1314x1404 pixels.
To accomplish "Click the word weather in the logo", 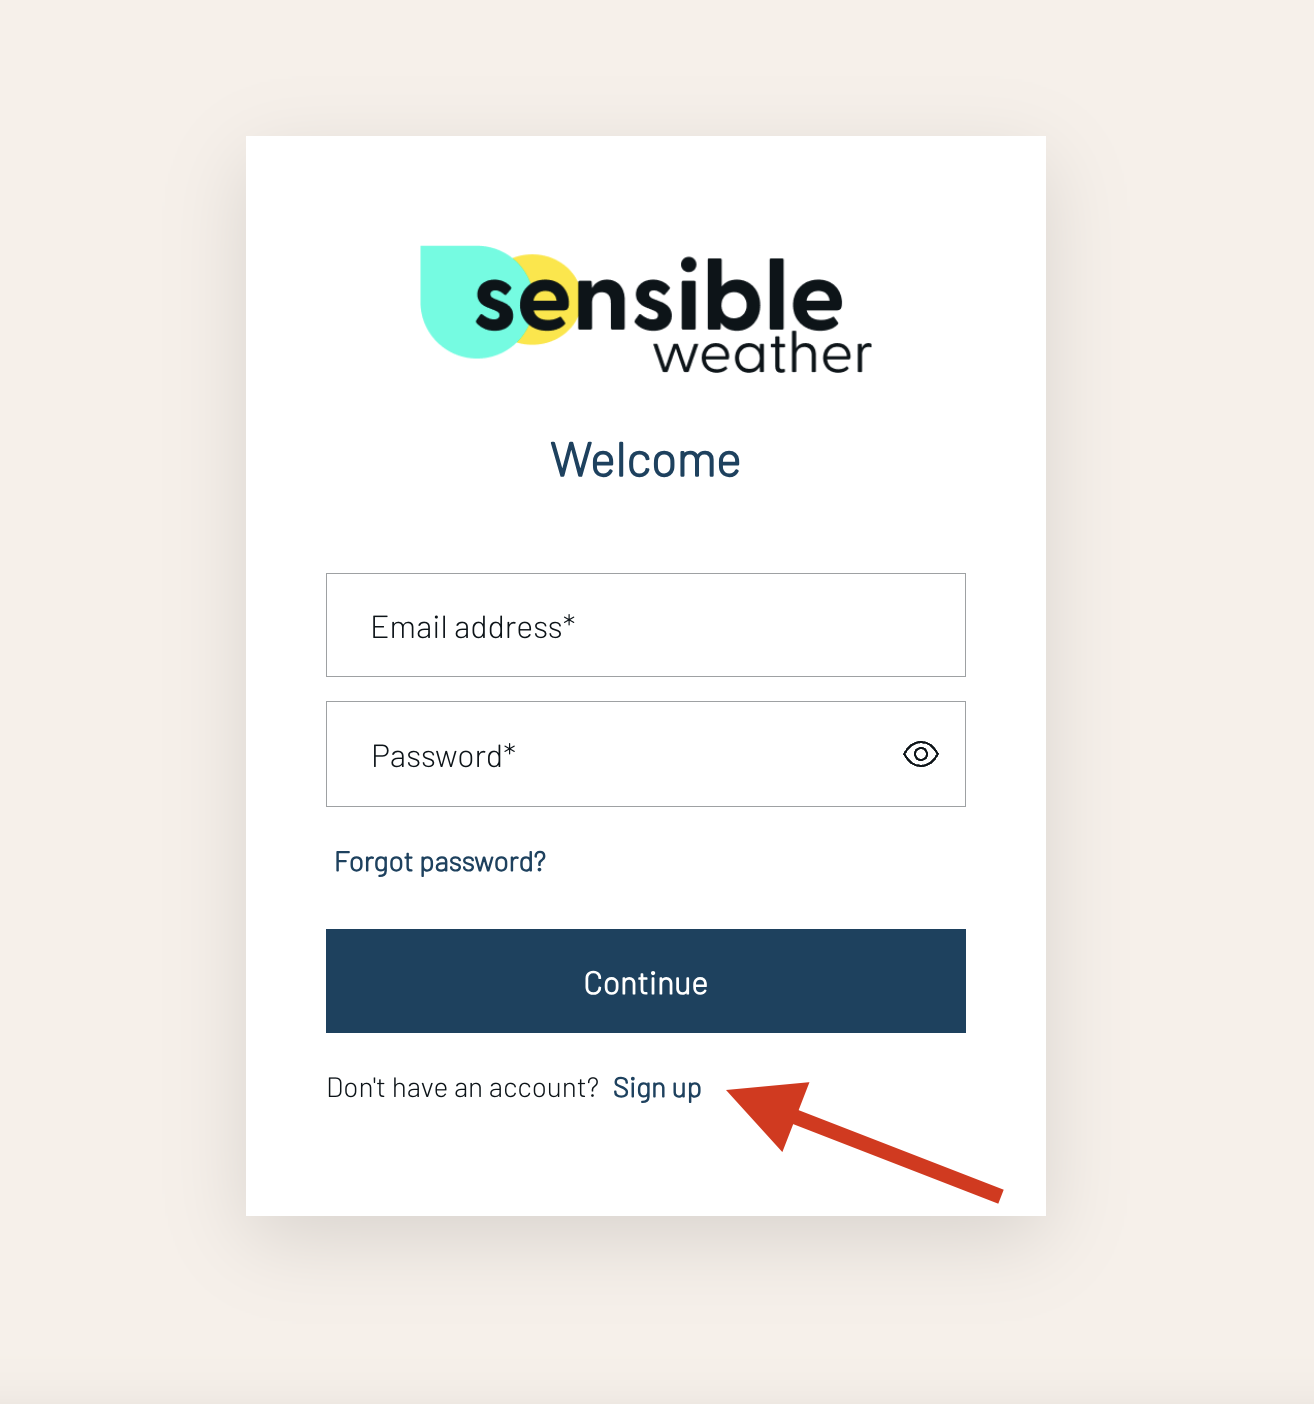I will tap(763, 355).
